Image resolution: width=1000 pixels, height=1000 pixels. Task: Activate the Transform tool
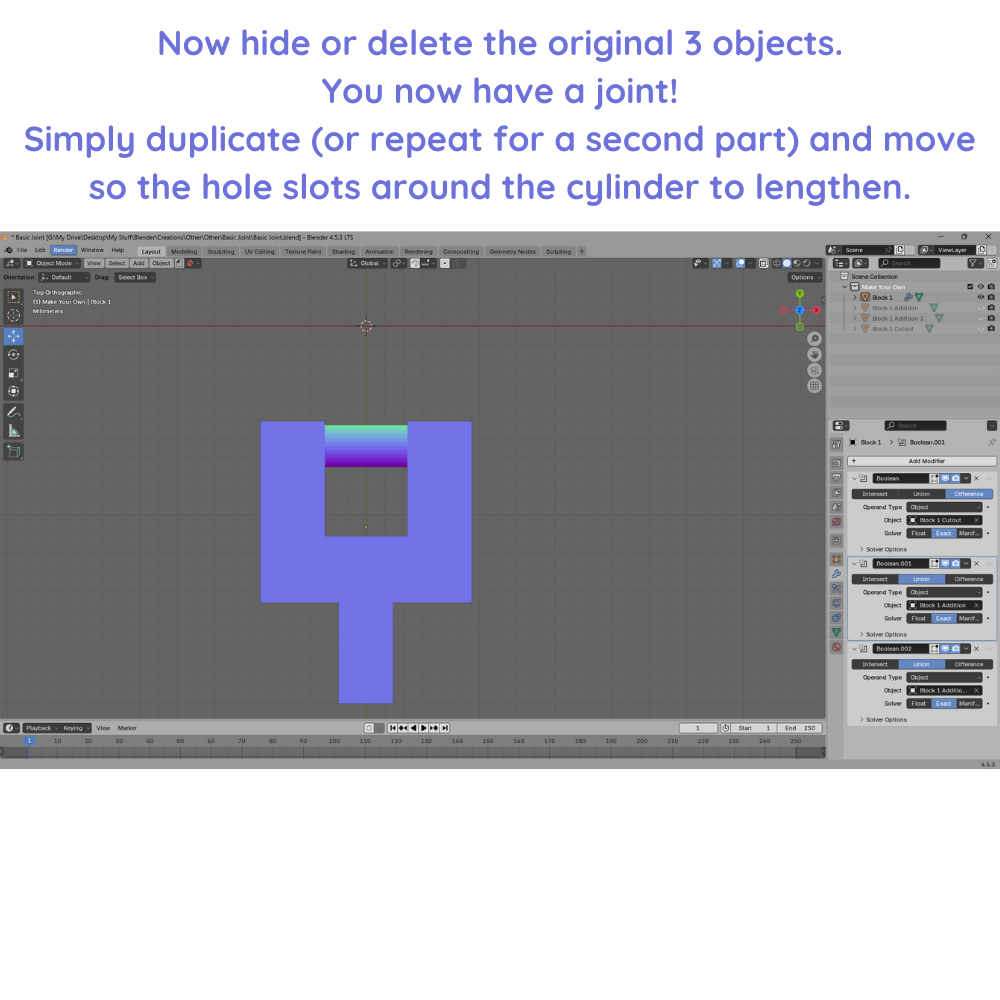[x=13, y=392]
